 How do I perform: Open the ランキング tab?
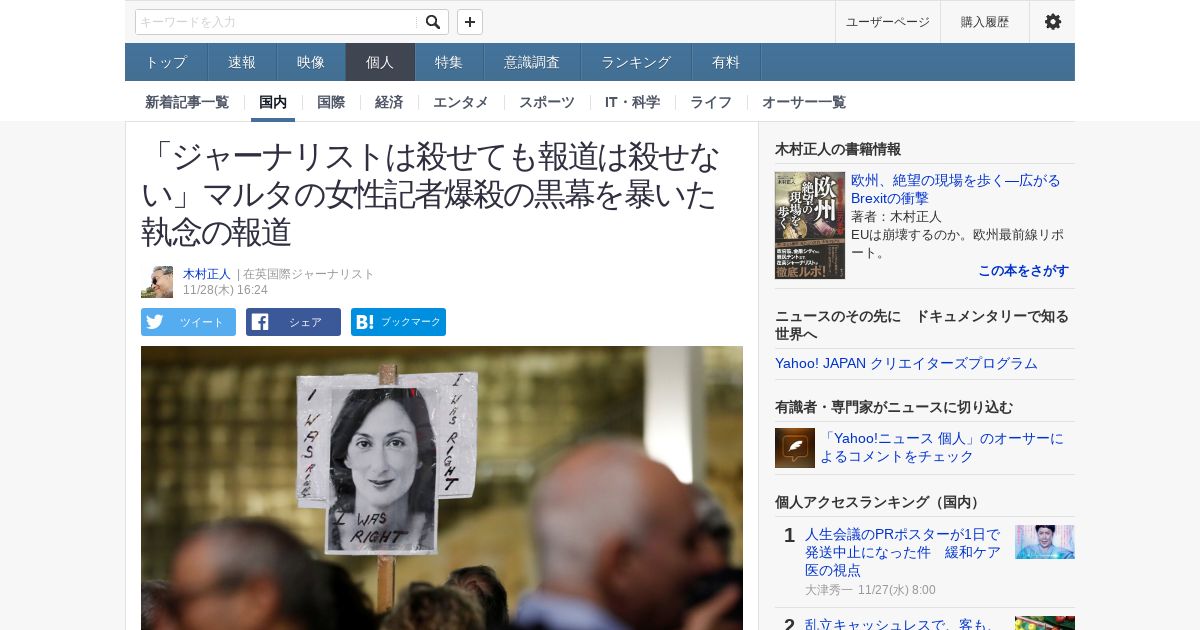pyautogui.click(x=636, y=62)
